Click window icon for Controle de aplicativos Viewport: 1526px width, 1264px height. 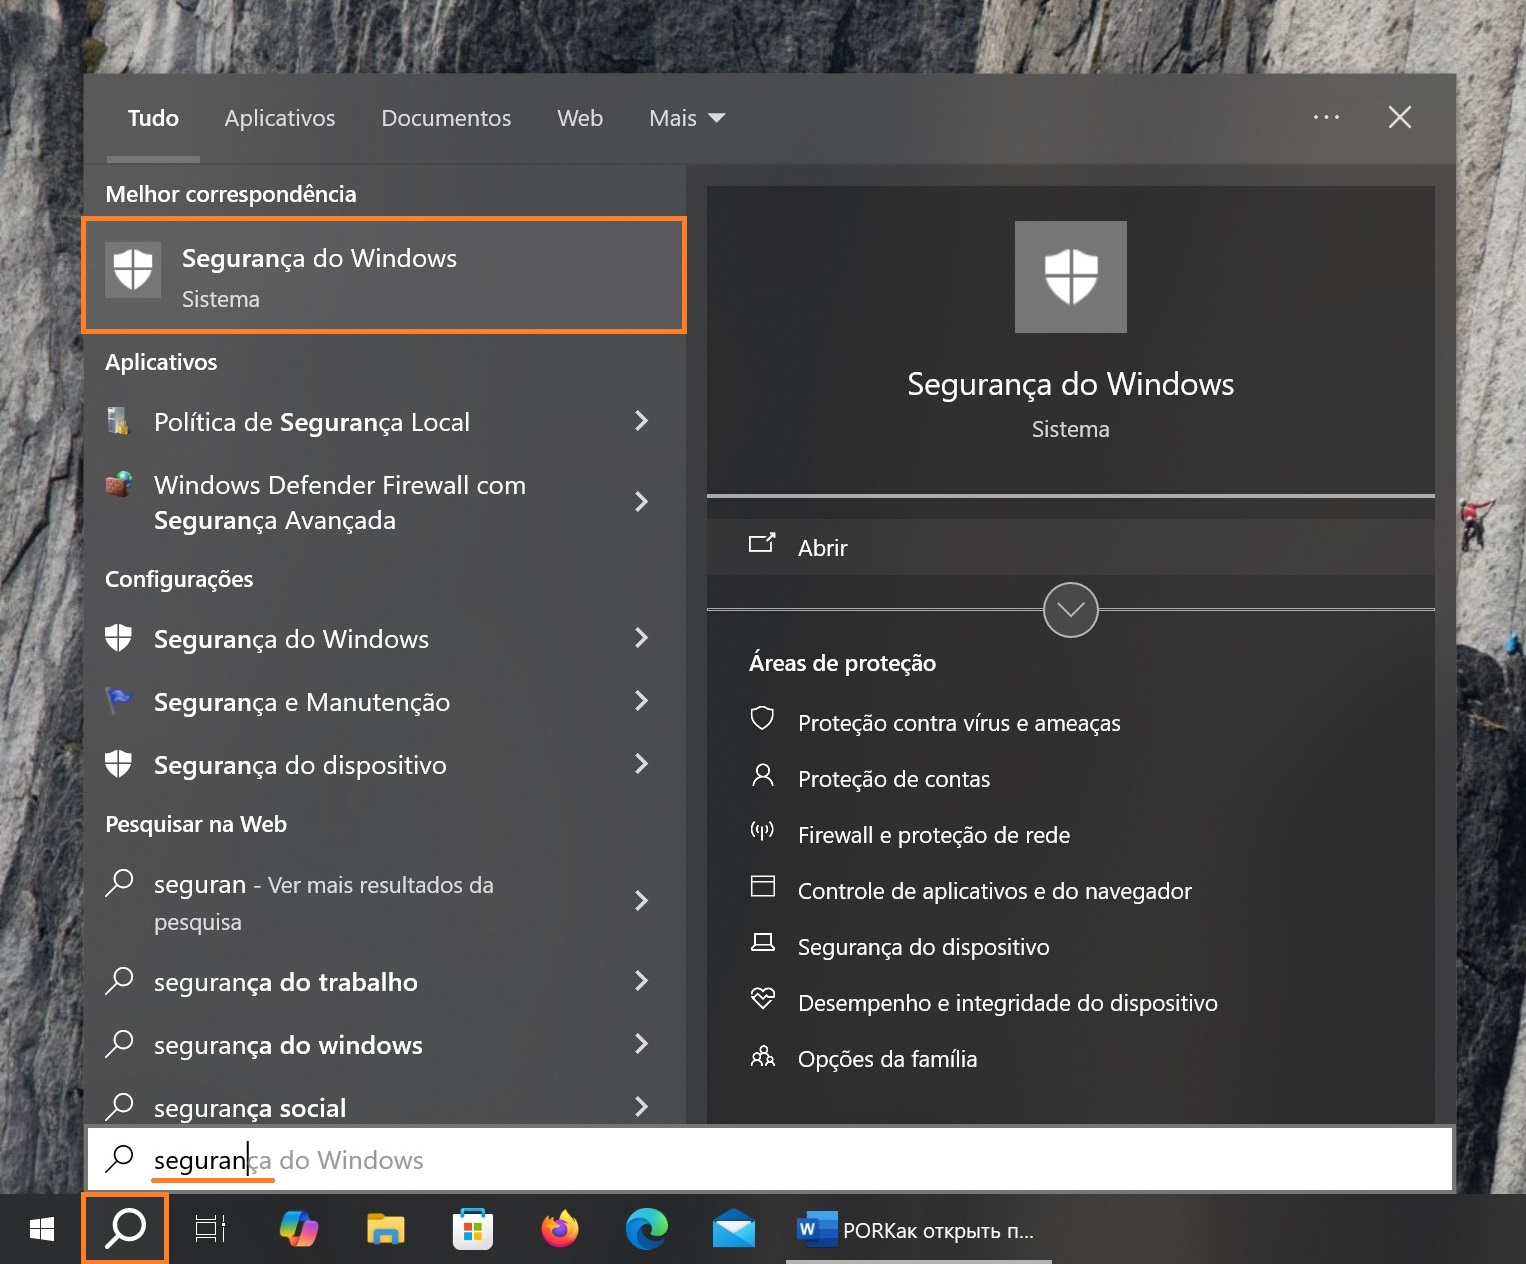(762, 886)
